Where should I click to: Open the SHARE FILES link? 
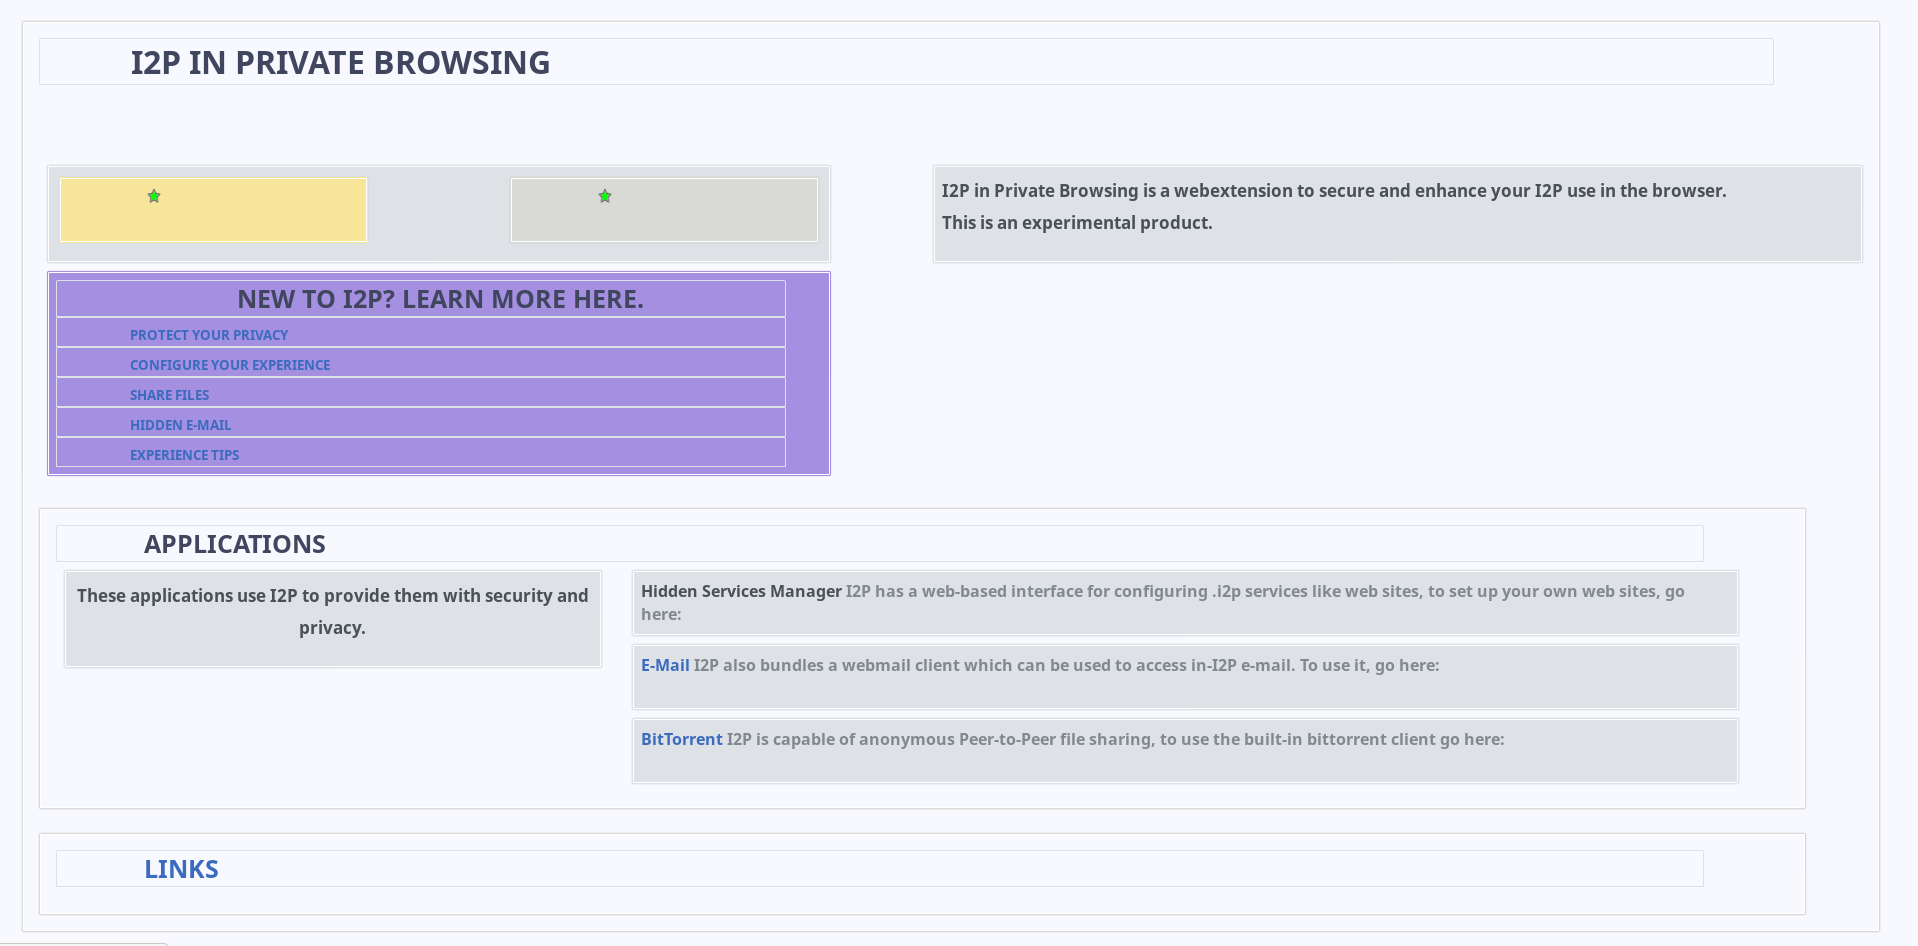(169, 394)
